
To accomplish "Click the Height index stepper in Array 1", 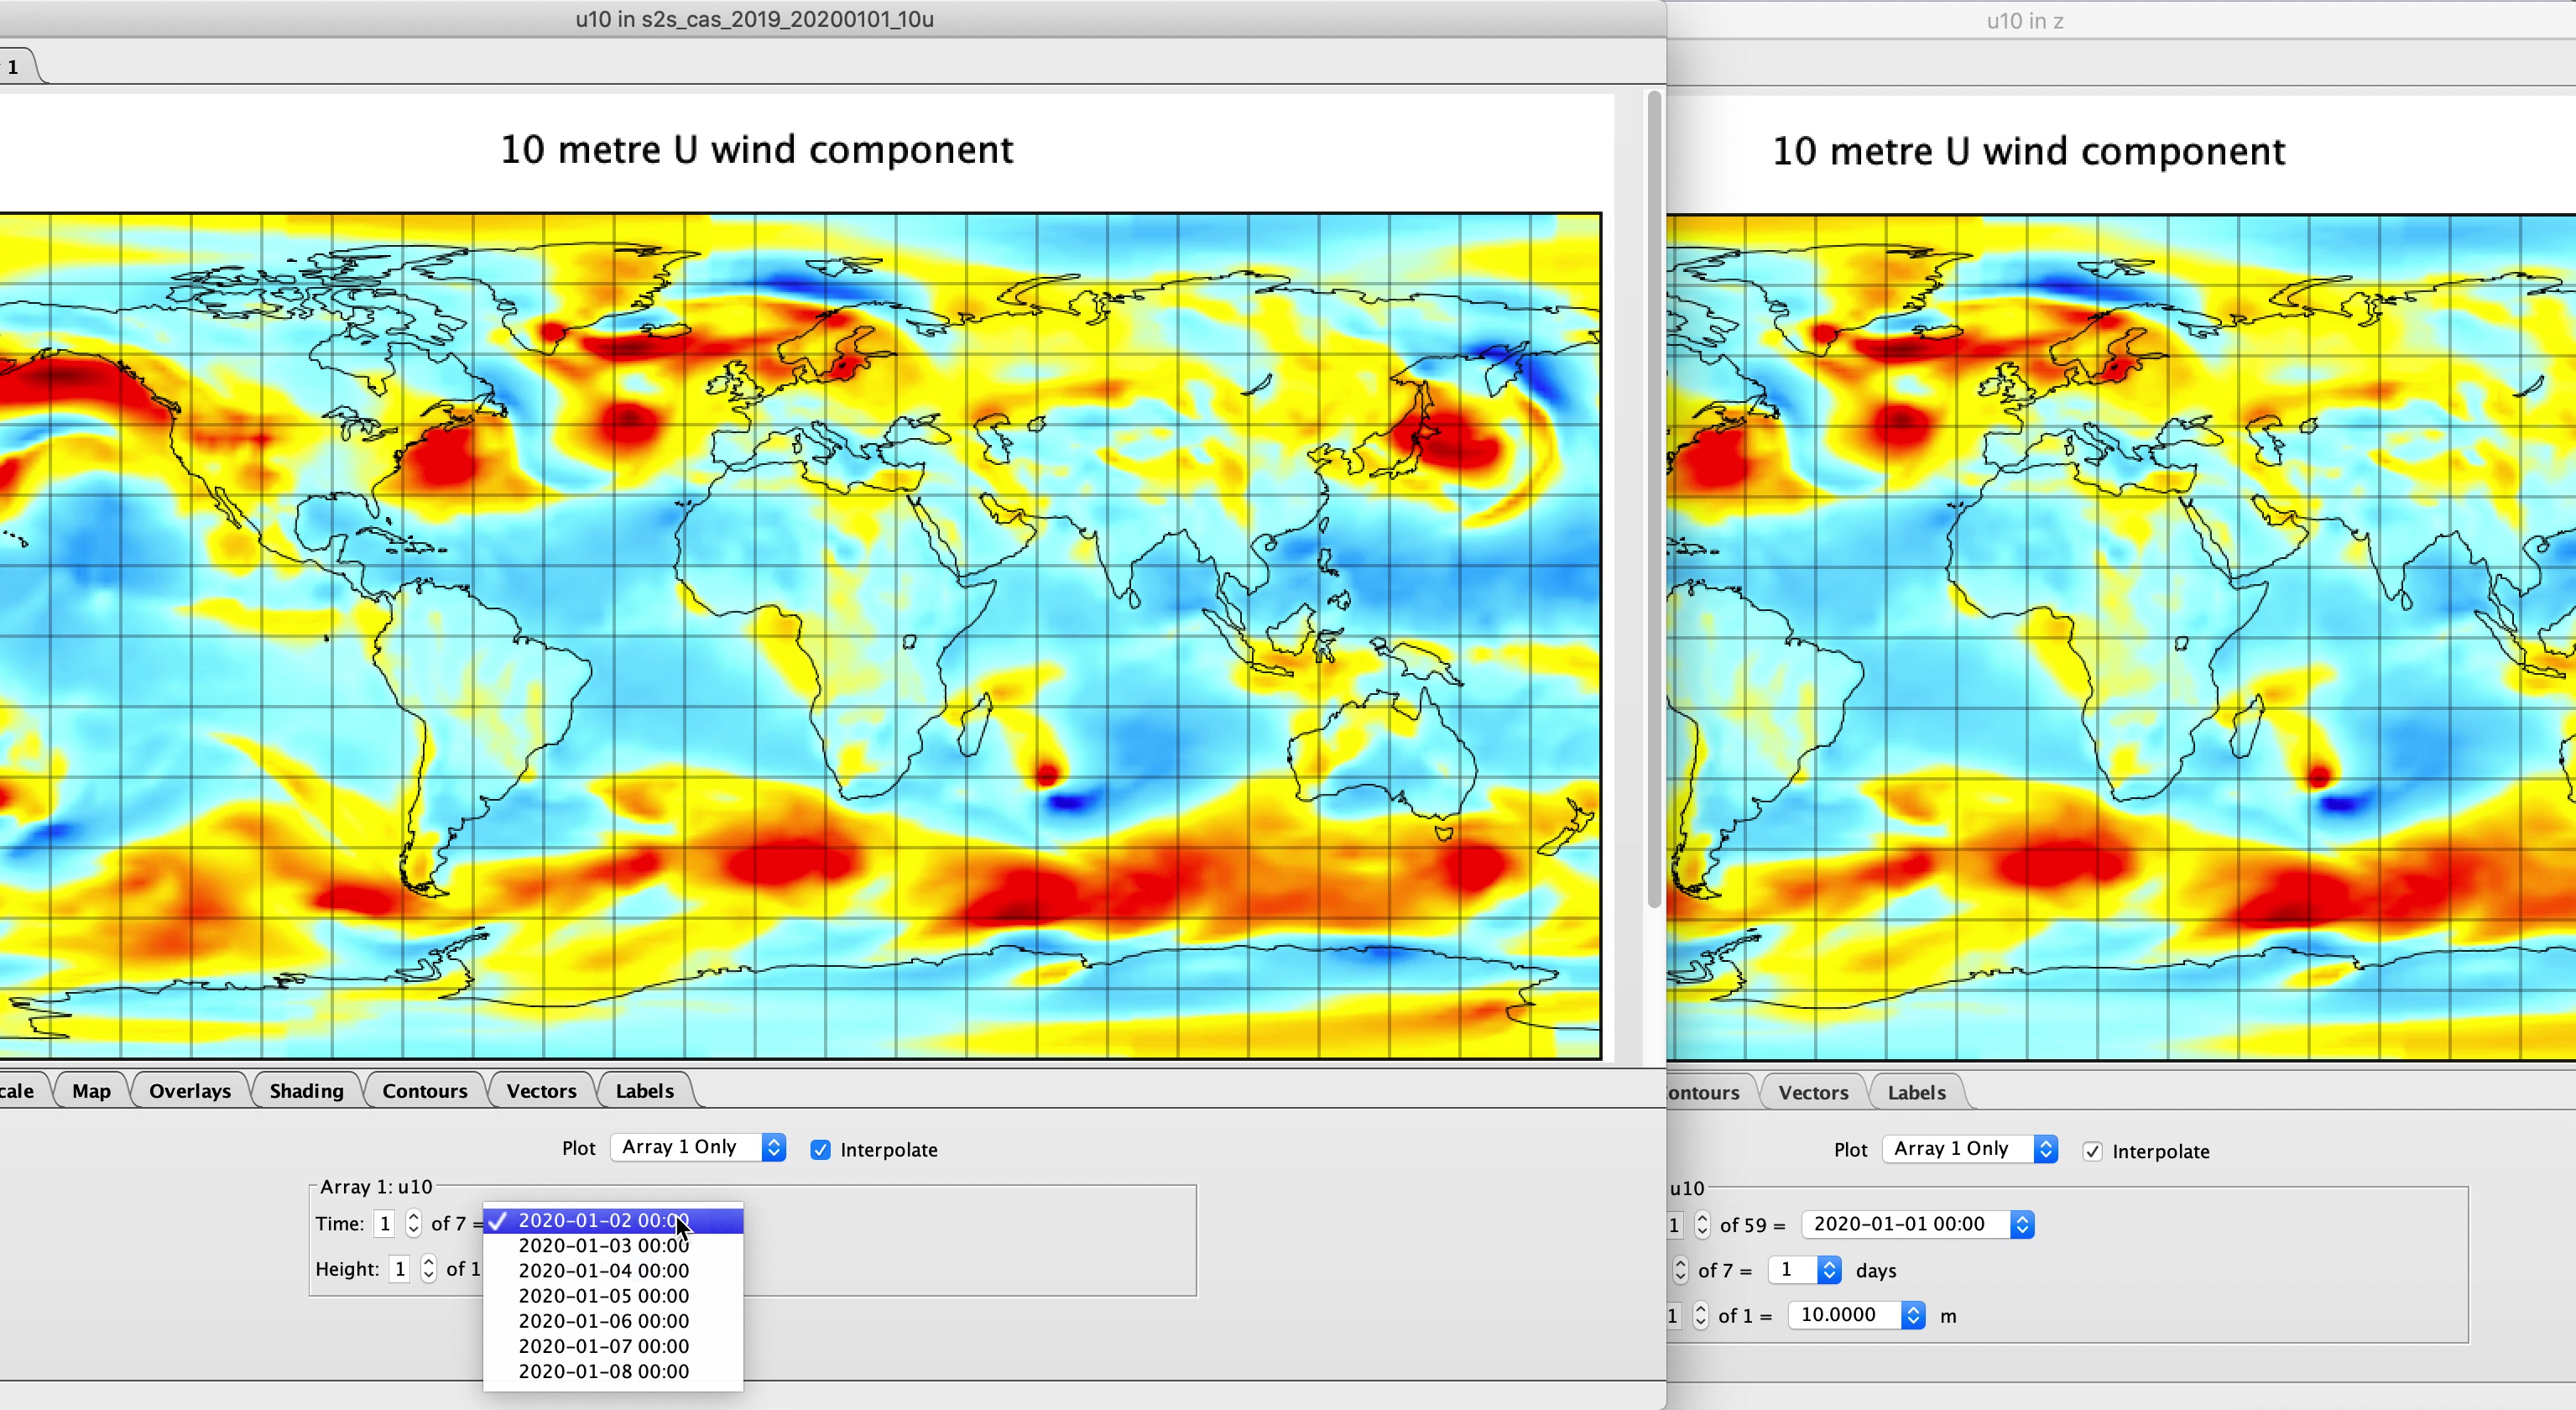I will [428, 1269].
